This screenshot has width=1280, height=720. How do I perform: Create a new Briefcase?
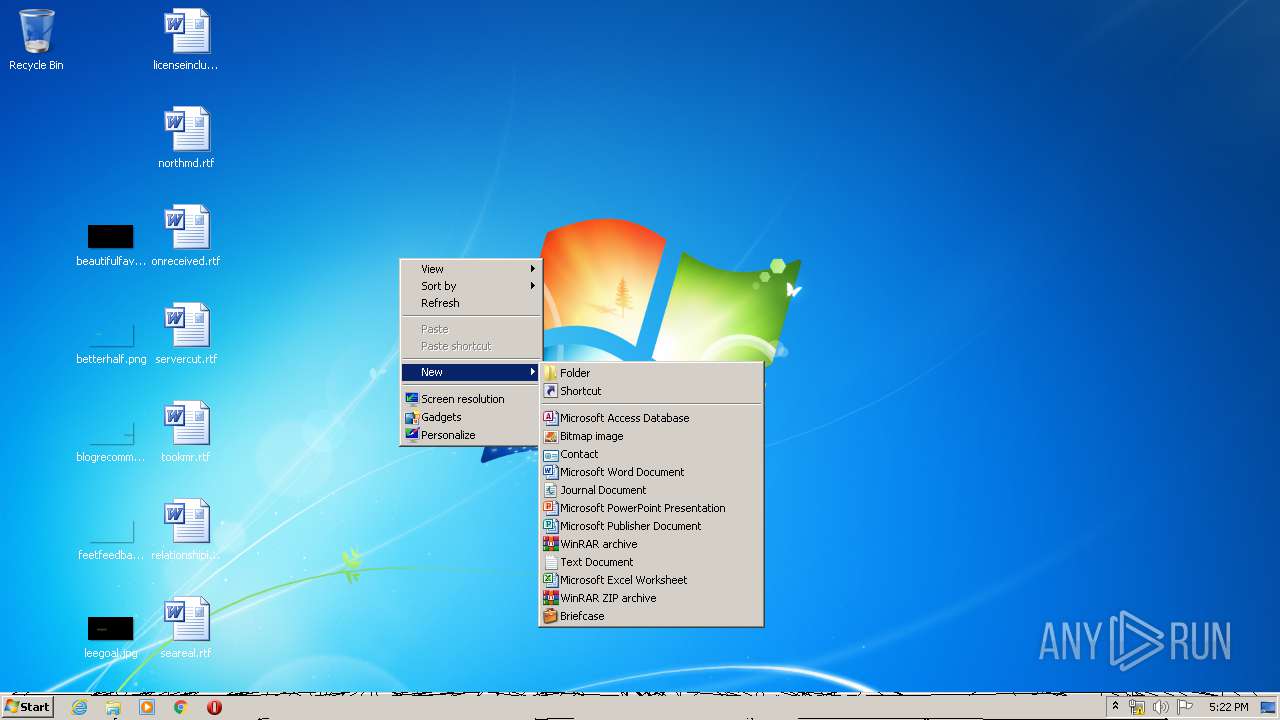pos(651,616)
